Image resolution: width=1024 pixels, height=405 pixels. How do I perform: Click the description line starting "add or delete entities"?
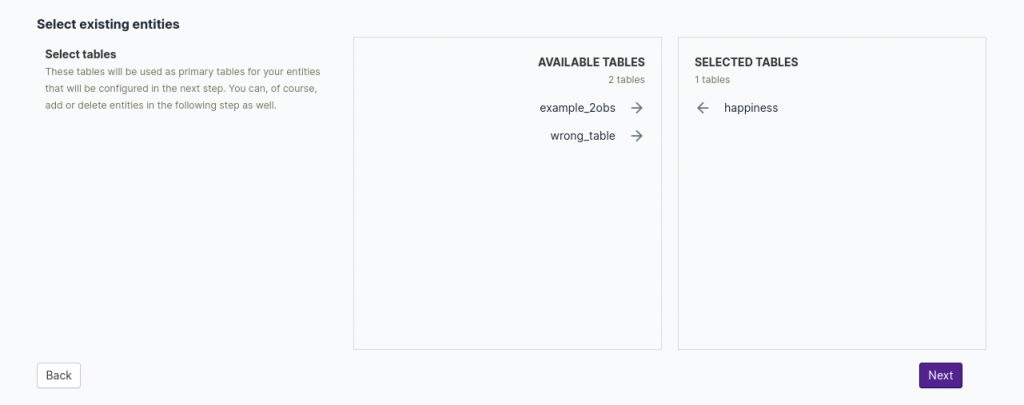point(160,106)
